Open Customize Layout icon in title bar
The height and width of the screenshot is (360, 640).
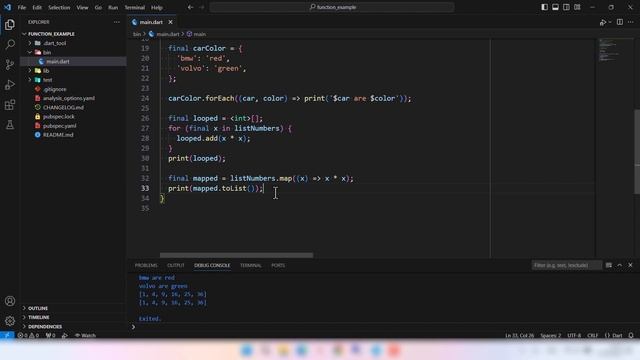(577, 7)
